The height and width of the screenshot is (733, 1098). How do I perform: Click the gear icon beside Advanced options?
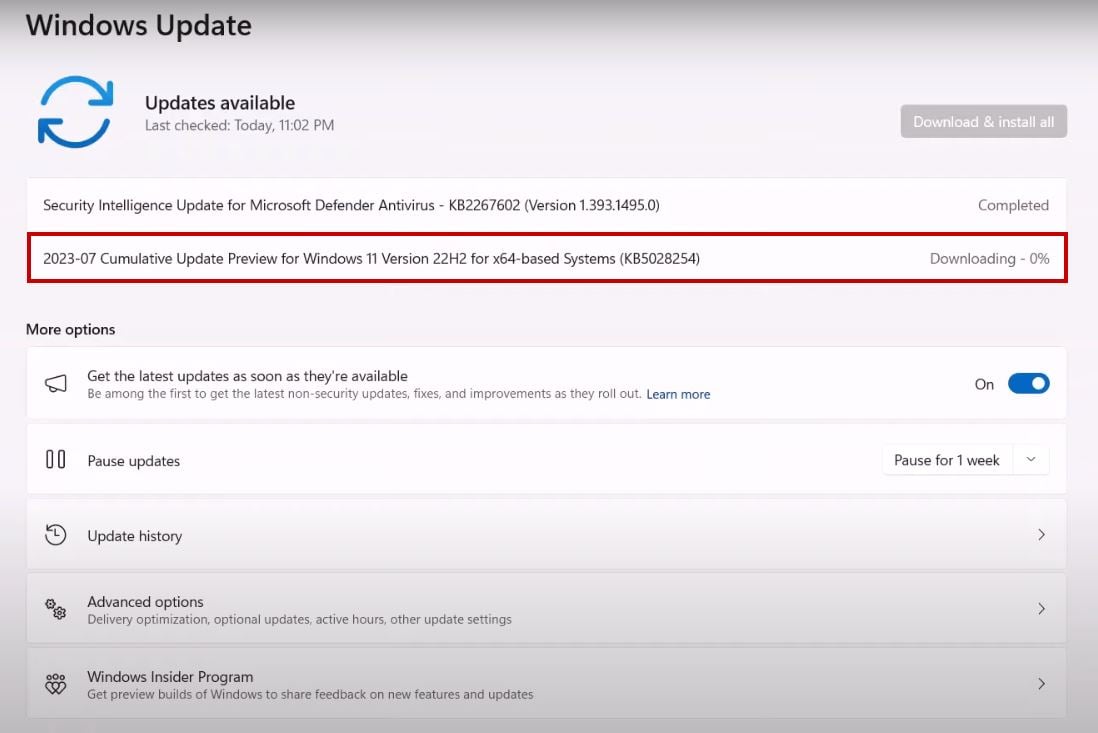(54, 608)
